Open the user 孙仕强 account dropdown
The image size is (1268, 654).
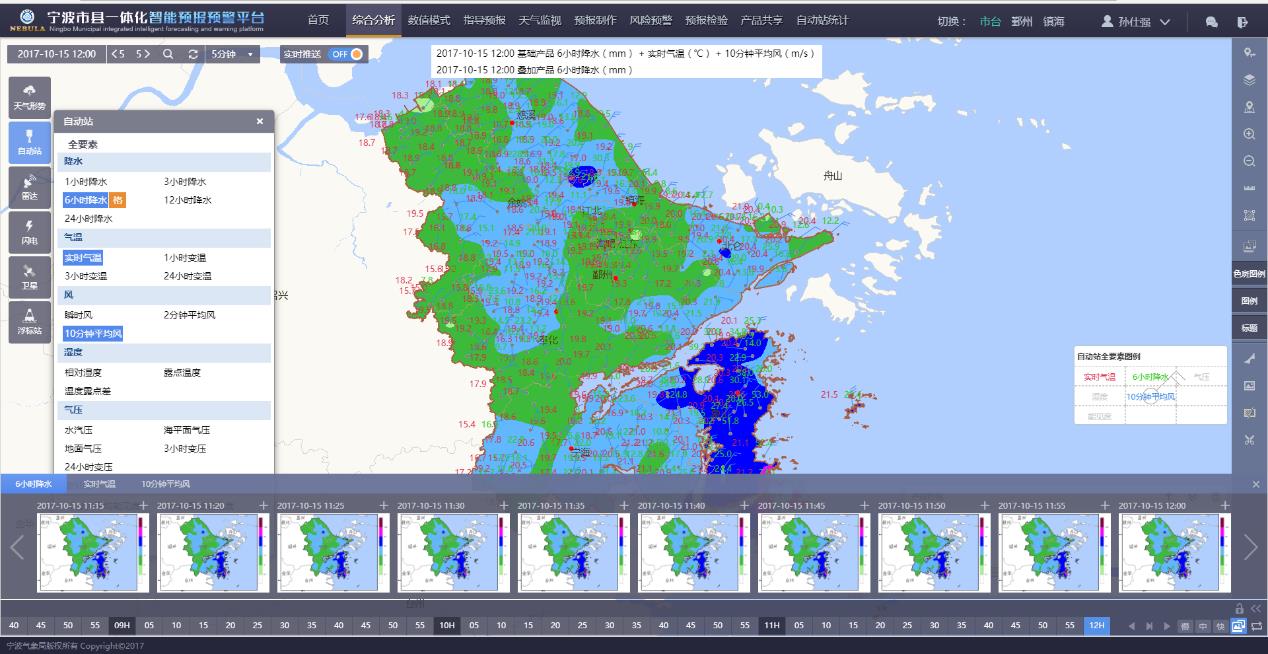coord(1136,21)
